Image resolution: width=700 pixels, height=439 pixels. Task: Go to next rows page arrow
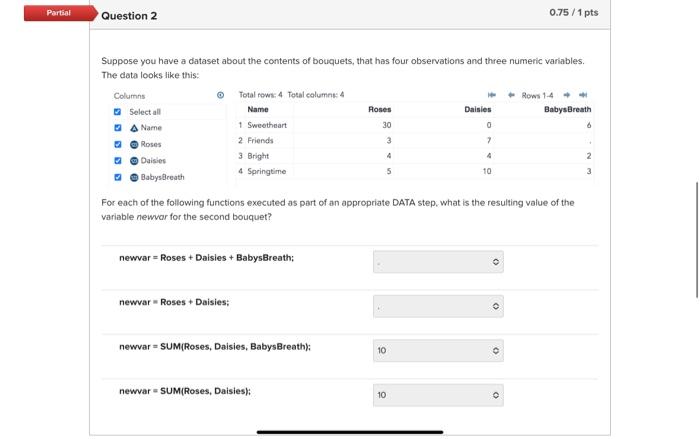click(567, 95)
